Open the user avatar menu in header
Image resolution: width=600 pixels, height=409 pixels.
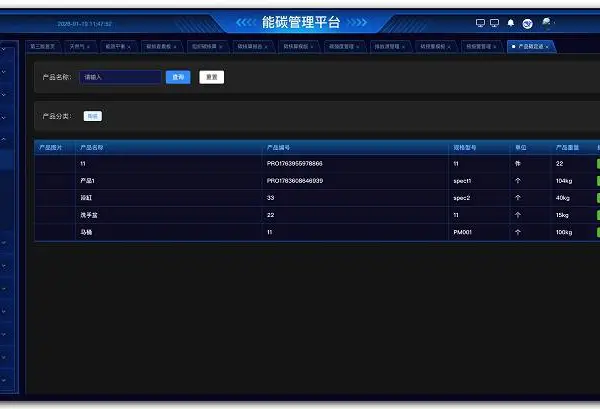pos(547,23)
